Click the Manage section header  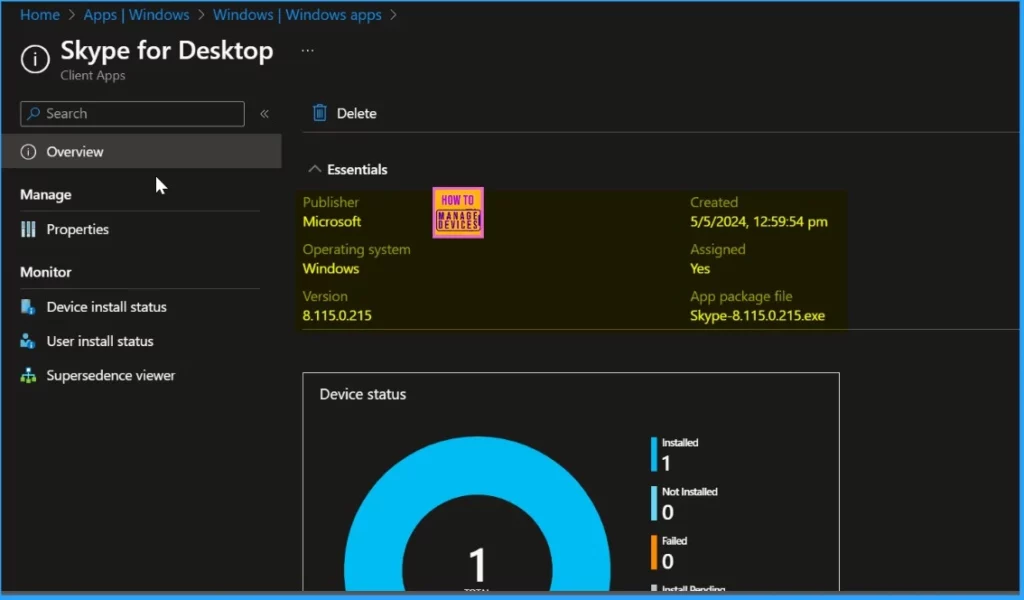tap(46, 195)
